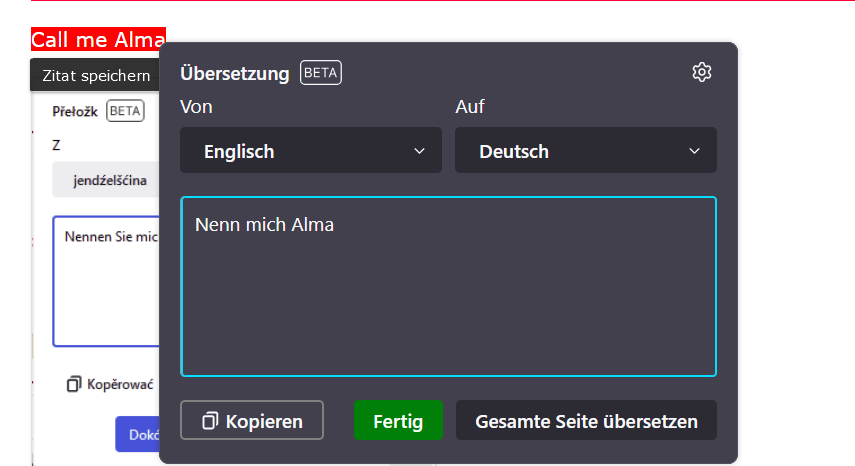Click the Auf target label
Viewport: 855px width, 466px height.
(x=469, y=107)
